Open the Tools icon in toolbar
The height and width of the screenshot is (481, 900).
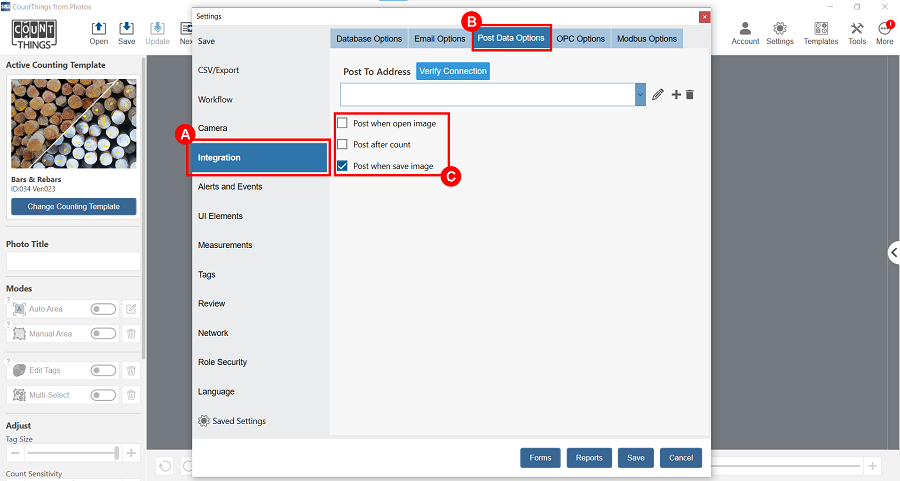pos(857,33)
